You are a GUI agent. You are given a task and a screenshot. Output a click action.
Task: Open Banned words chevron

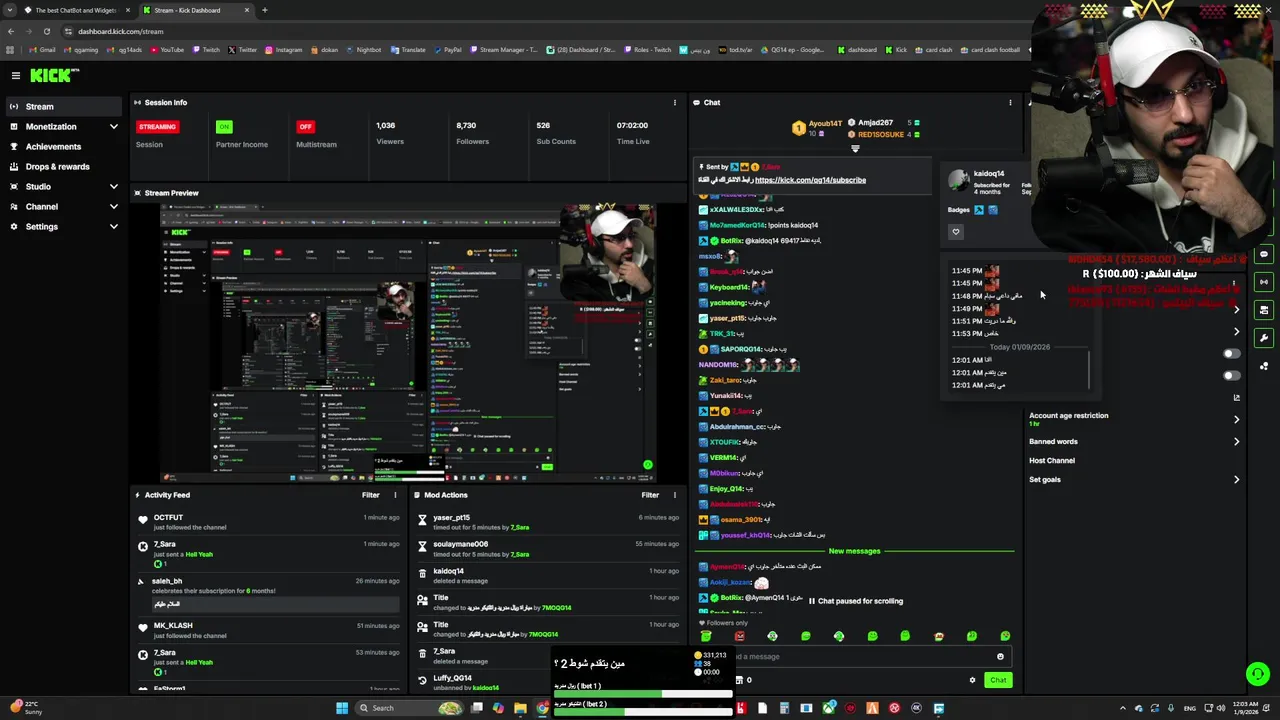pos(1237,442)
